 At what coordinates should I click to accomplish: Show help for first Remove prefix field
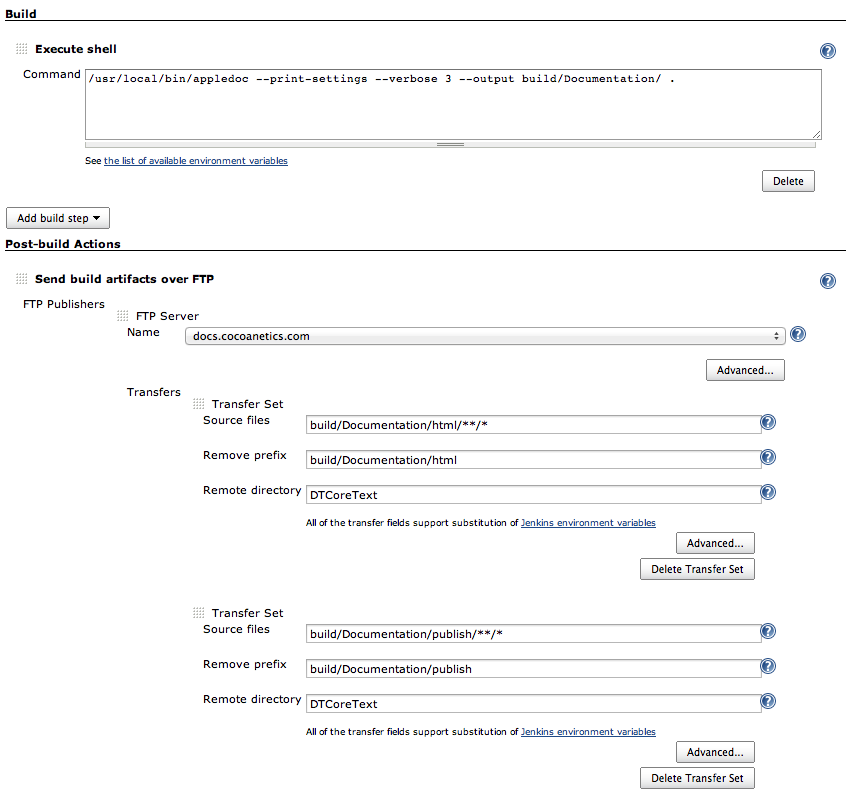768,457
